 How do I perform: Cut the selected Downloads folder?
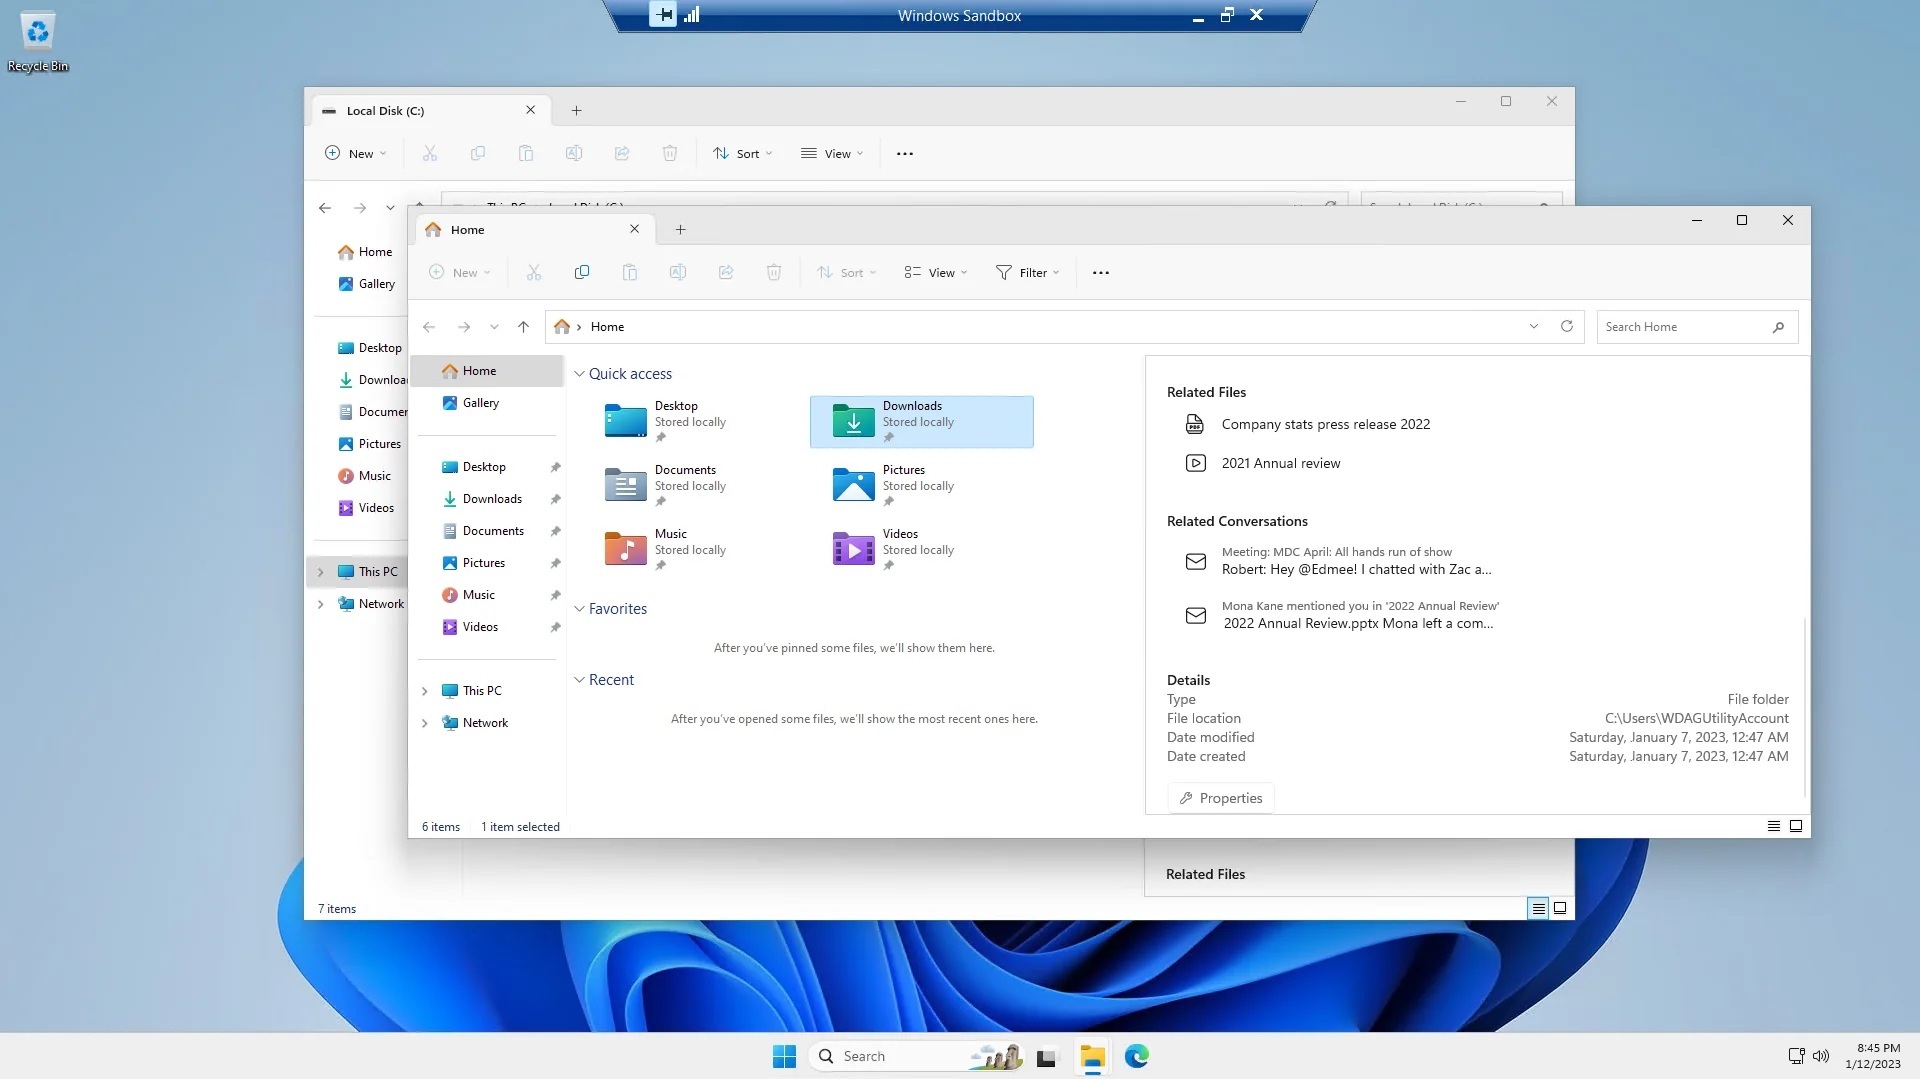[534, 272]
